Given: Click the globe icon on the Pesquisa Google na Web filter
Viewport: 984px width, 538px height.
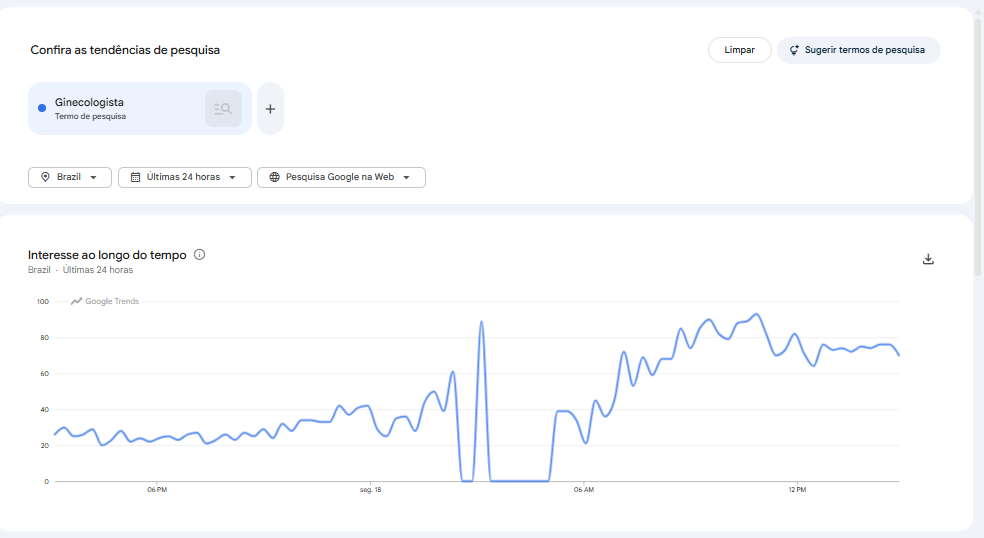Looking at the screenshot, I should point(274,177).
